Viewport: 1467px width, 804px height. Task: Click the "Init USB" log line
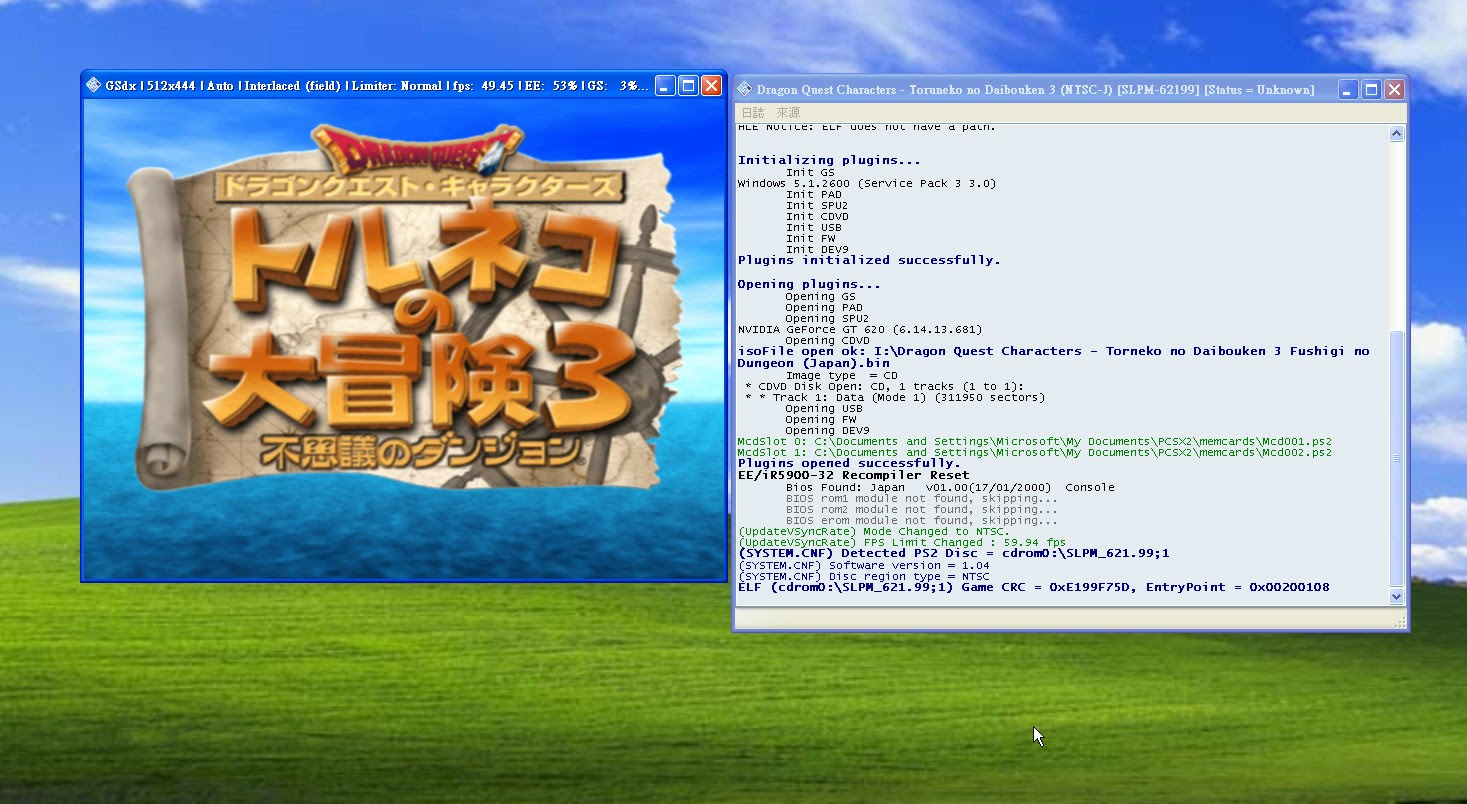[813, 228]
